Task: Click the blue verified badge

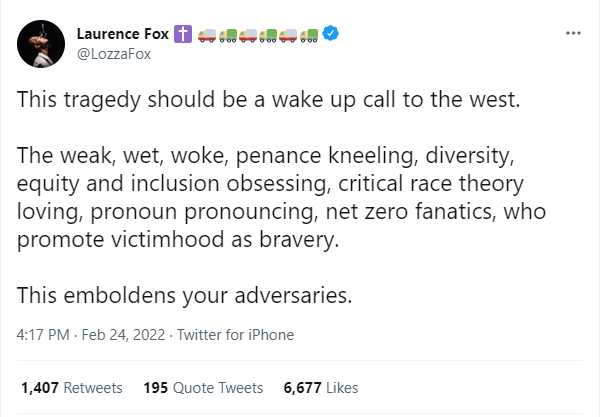Action: (x=333, y=34)
